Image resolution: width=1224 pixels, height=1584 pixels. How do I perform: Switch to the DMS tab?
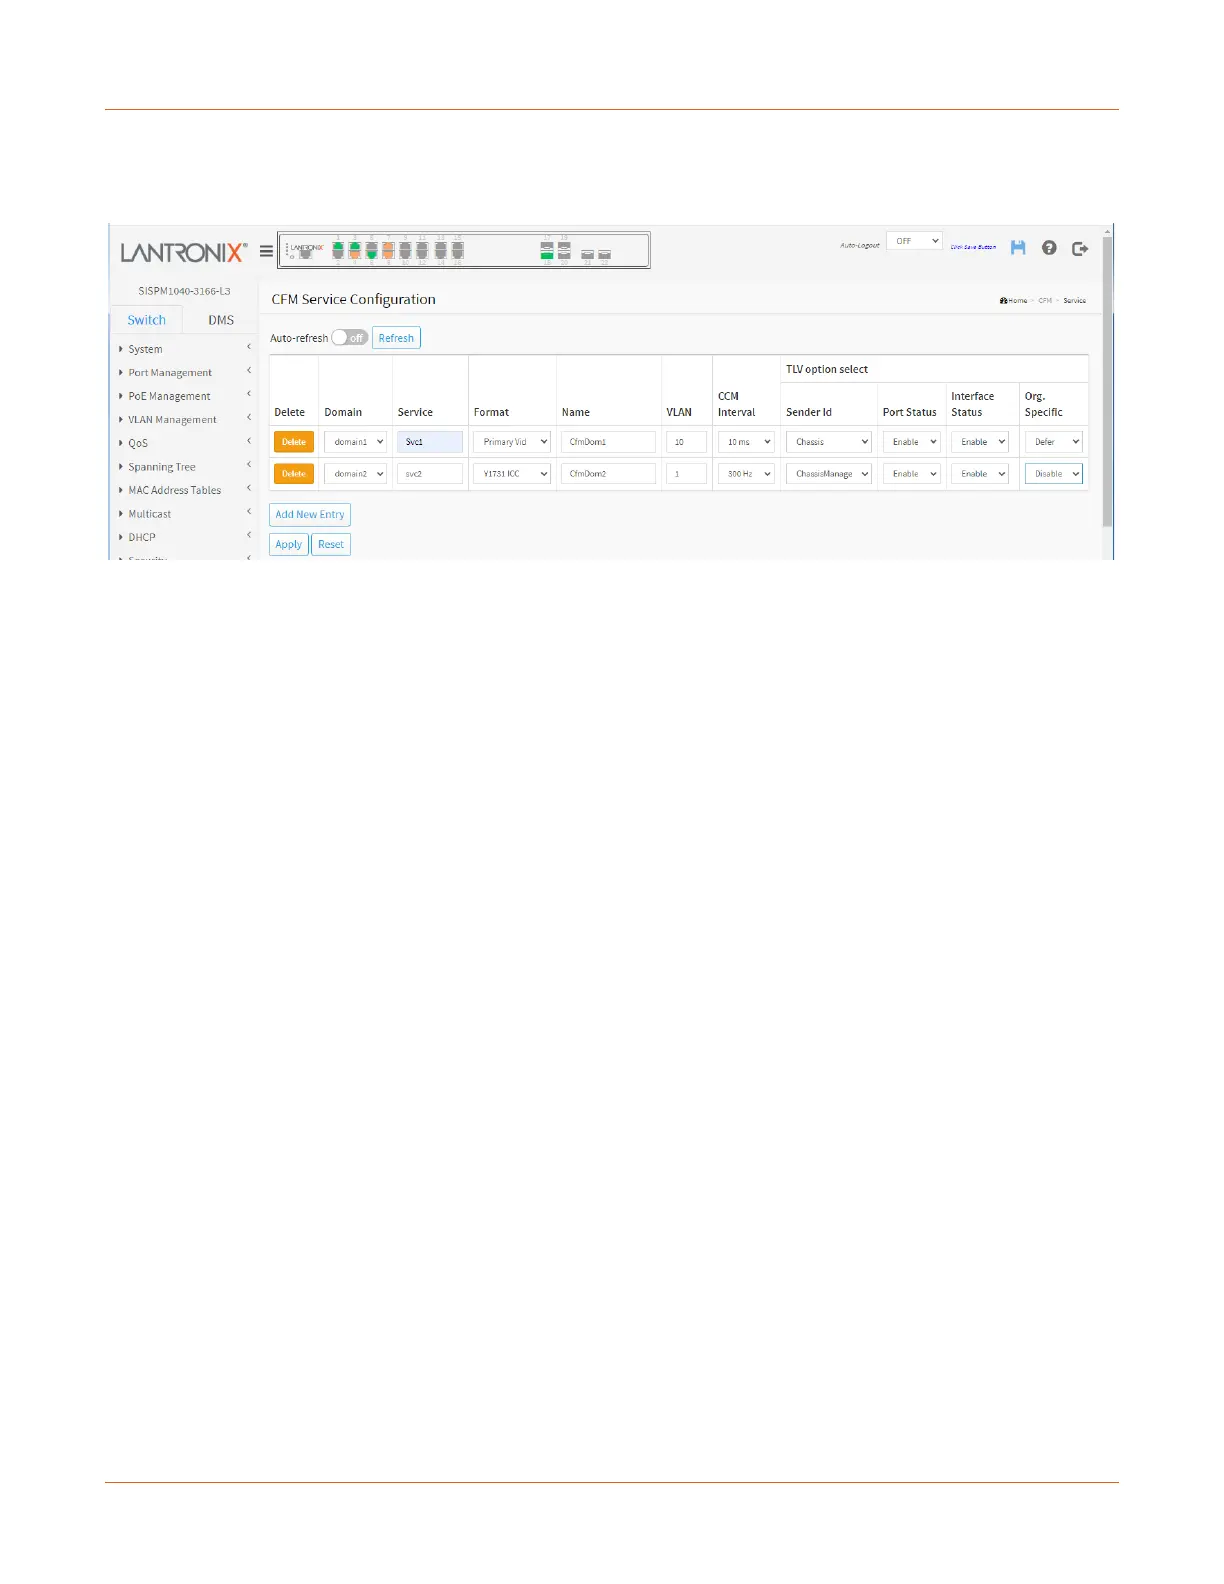click(x=221, y=320)
